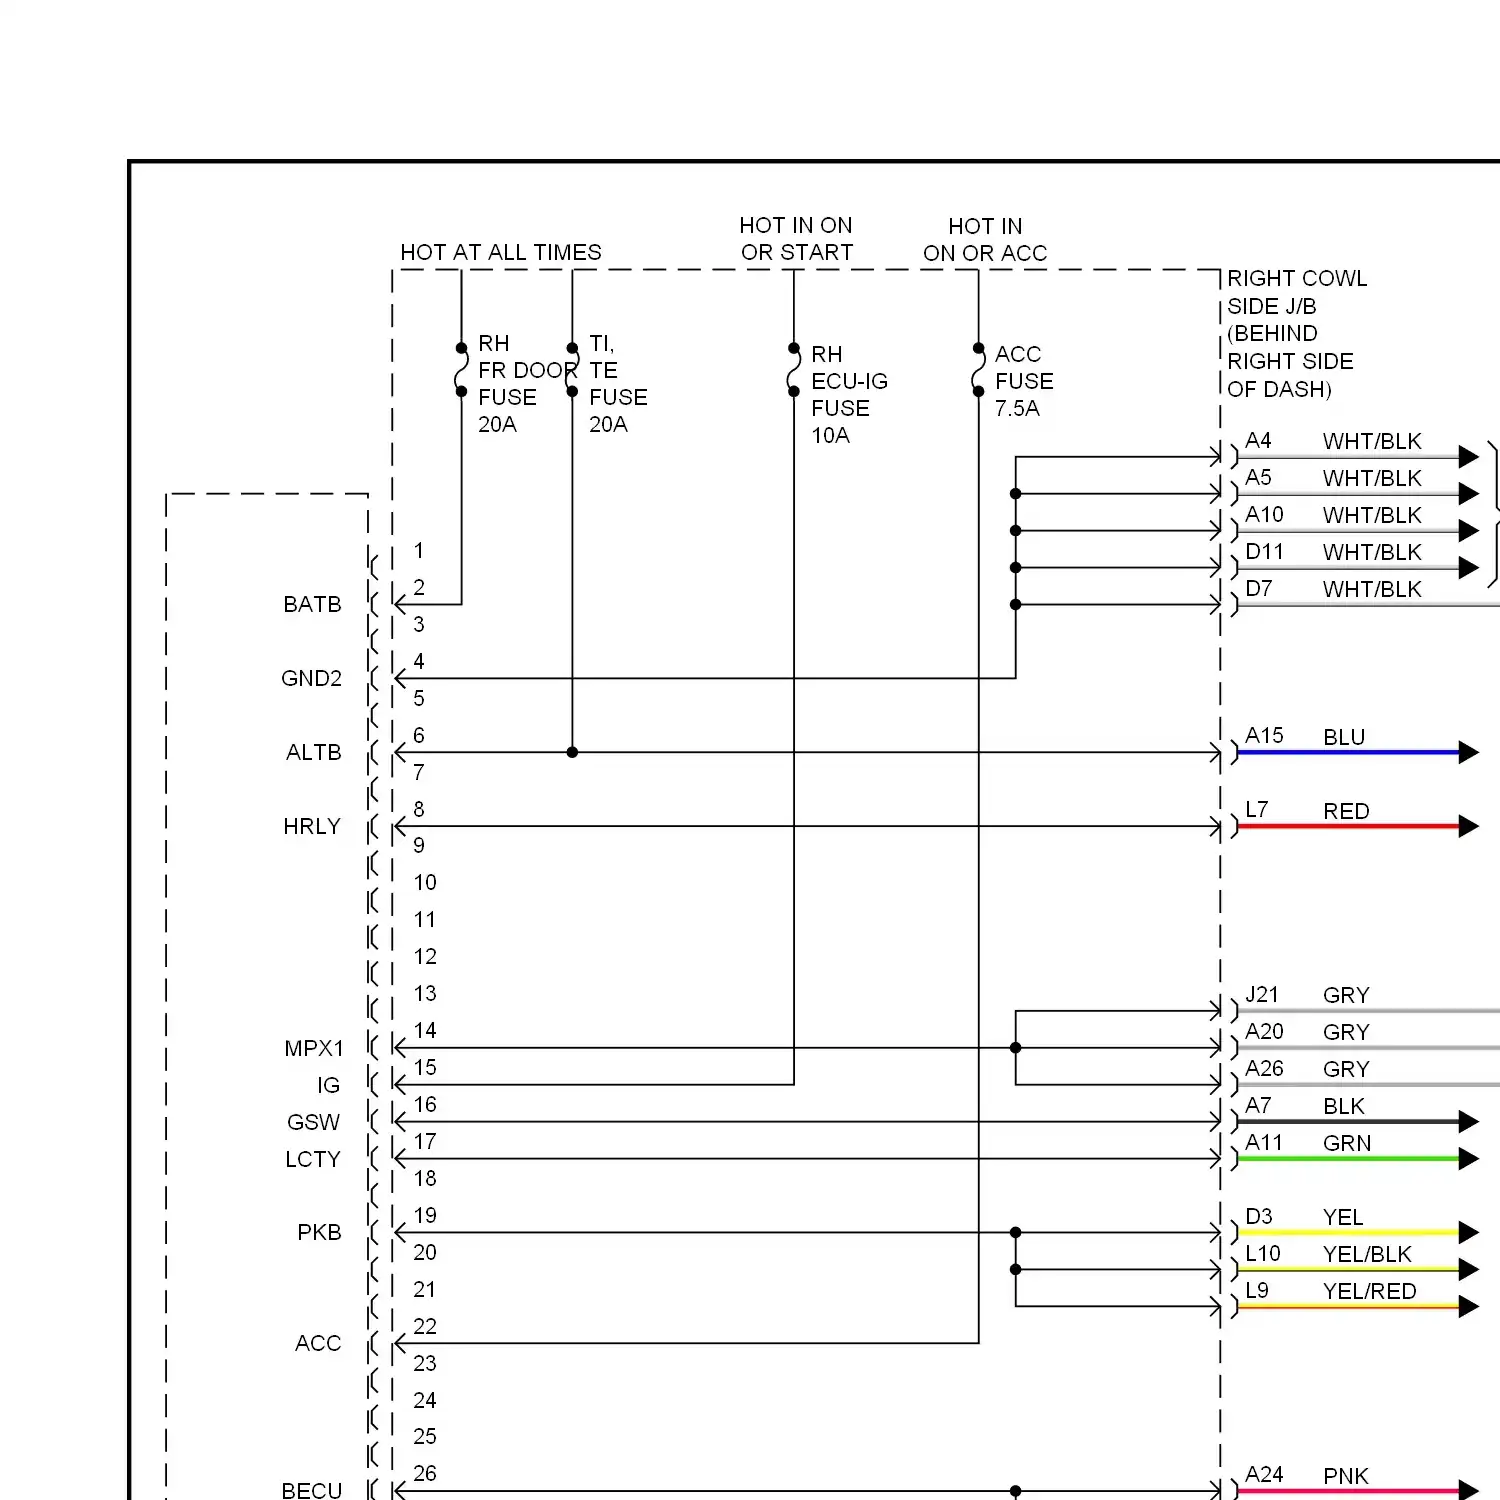Click the HOT IN ON OR START label

(797, 239)
